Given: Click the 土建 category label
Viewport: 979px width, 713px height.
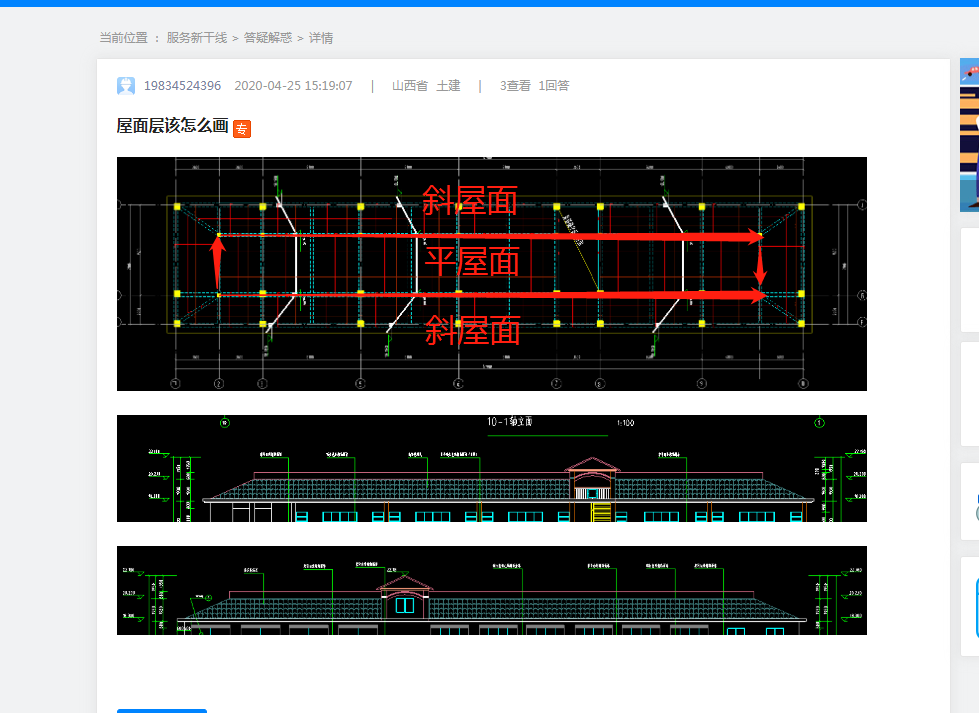Looking at the screenshot, I should coord(448,86).
